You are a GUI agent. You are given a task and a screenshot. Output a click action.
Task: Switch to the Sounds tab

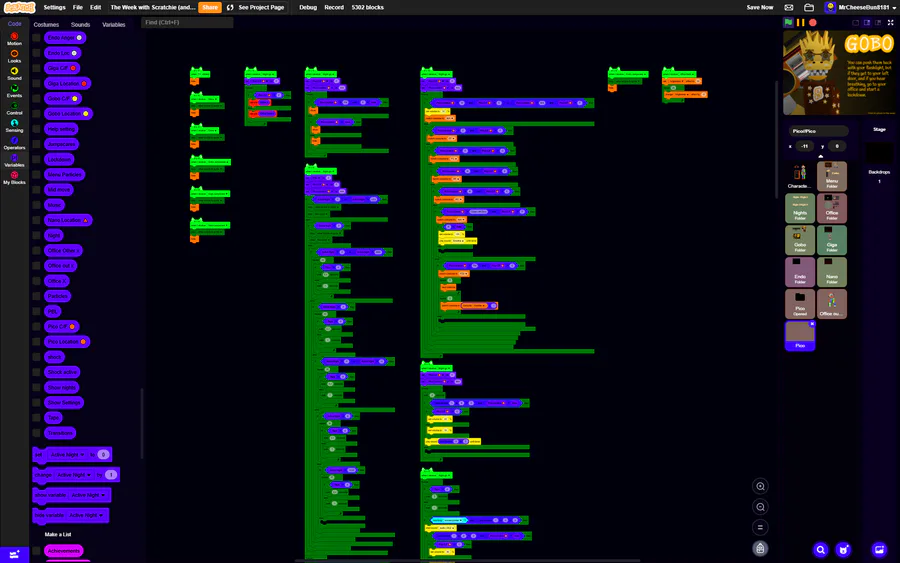point(80,25)
